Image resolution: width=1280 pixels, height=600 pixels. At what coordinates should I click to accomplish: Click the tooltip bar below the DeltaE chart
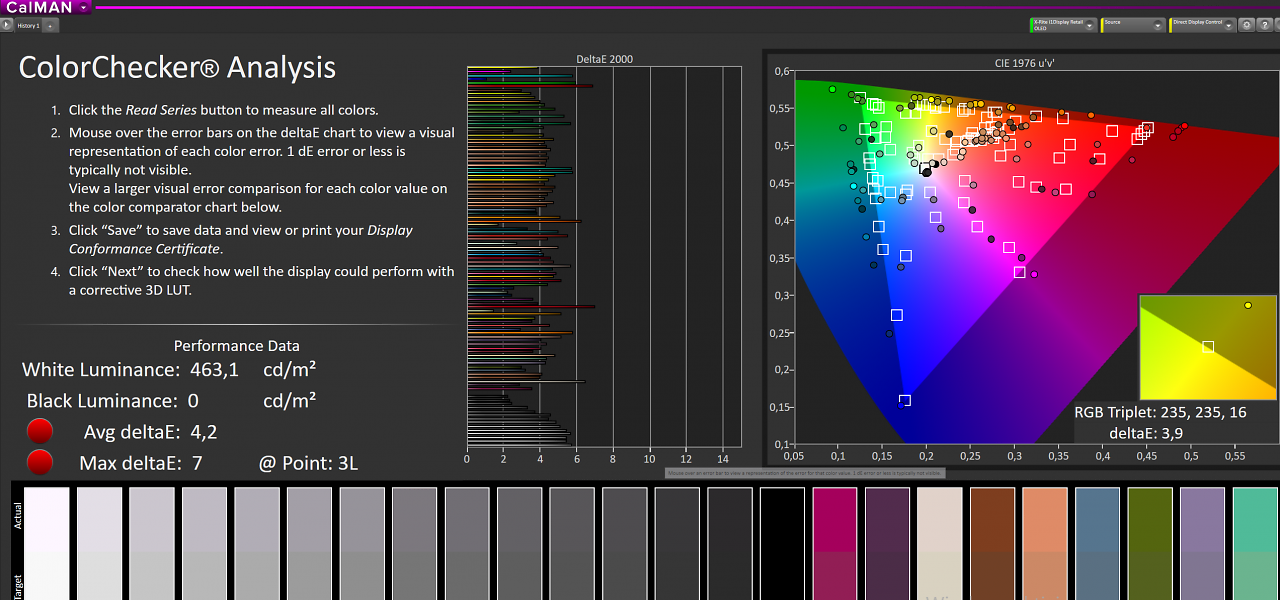tap(804, 472)
